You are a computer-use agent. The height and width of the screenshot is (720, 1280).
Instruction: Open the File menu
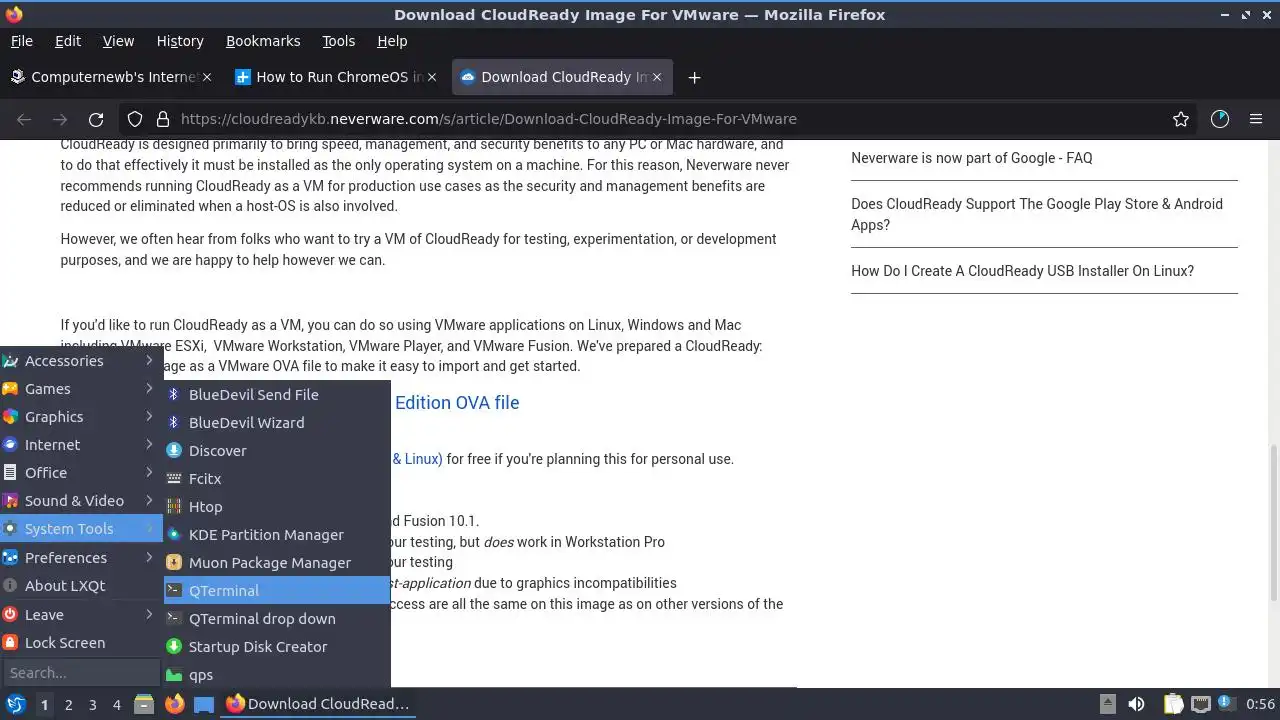(21, 41)
